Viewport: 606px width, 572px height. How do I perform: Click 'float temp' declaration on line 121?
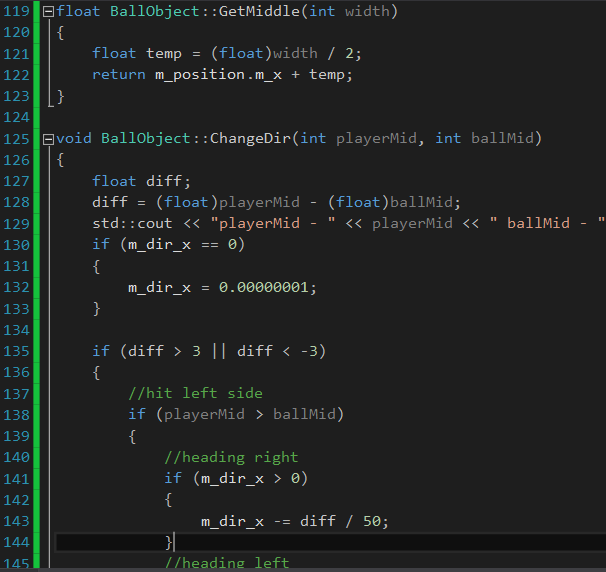coord(136,54)
